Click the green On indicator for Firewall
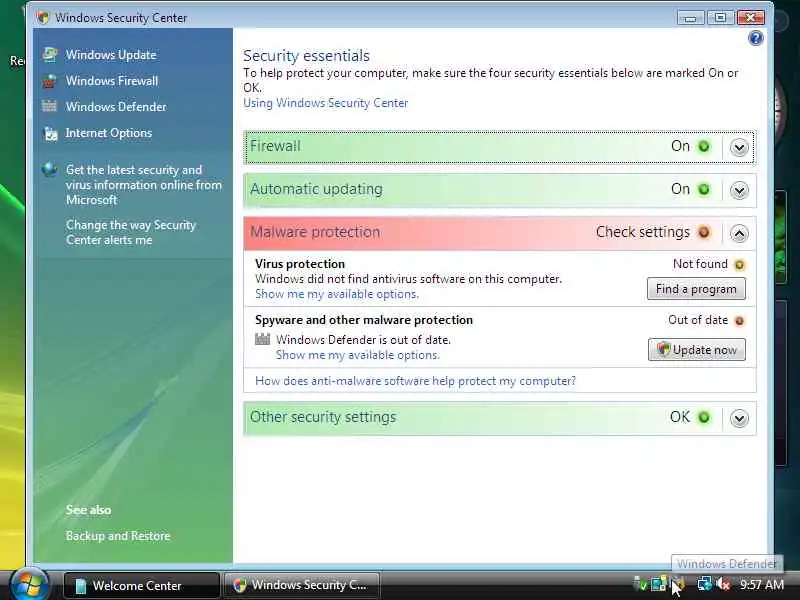Viewport: 800px width, 600px height. point(704,146)
